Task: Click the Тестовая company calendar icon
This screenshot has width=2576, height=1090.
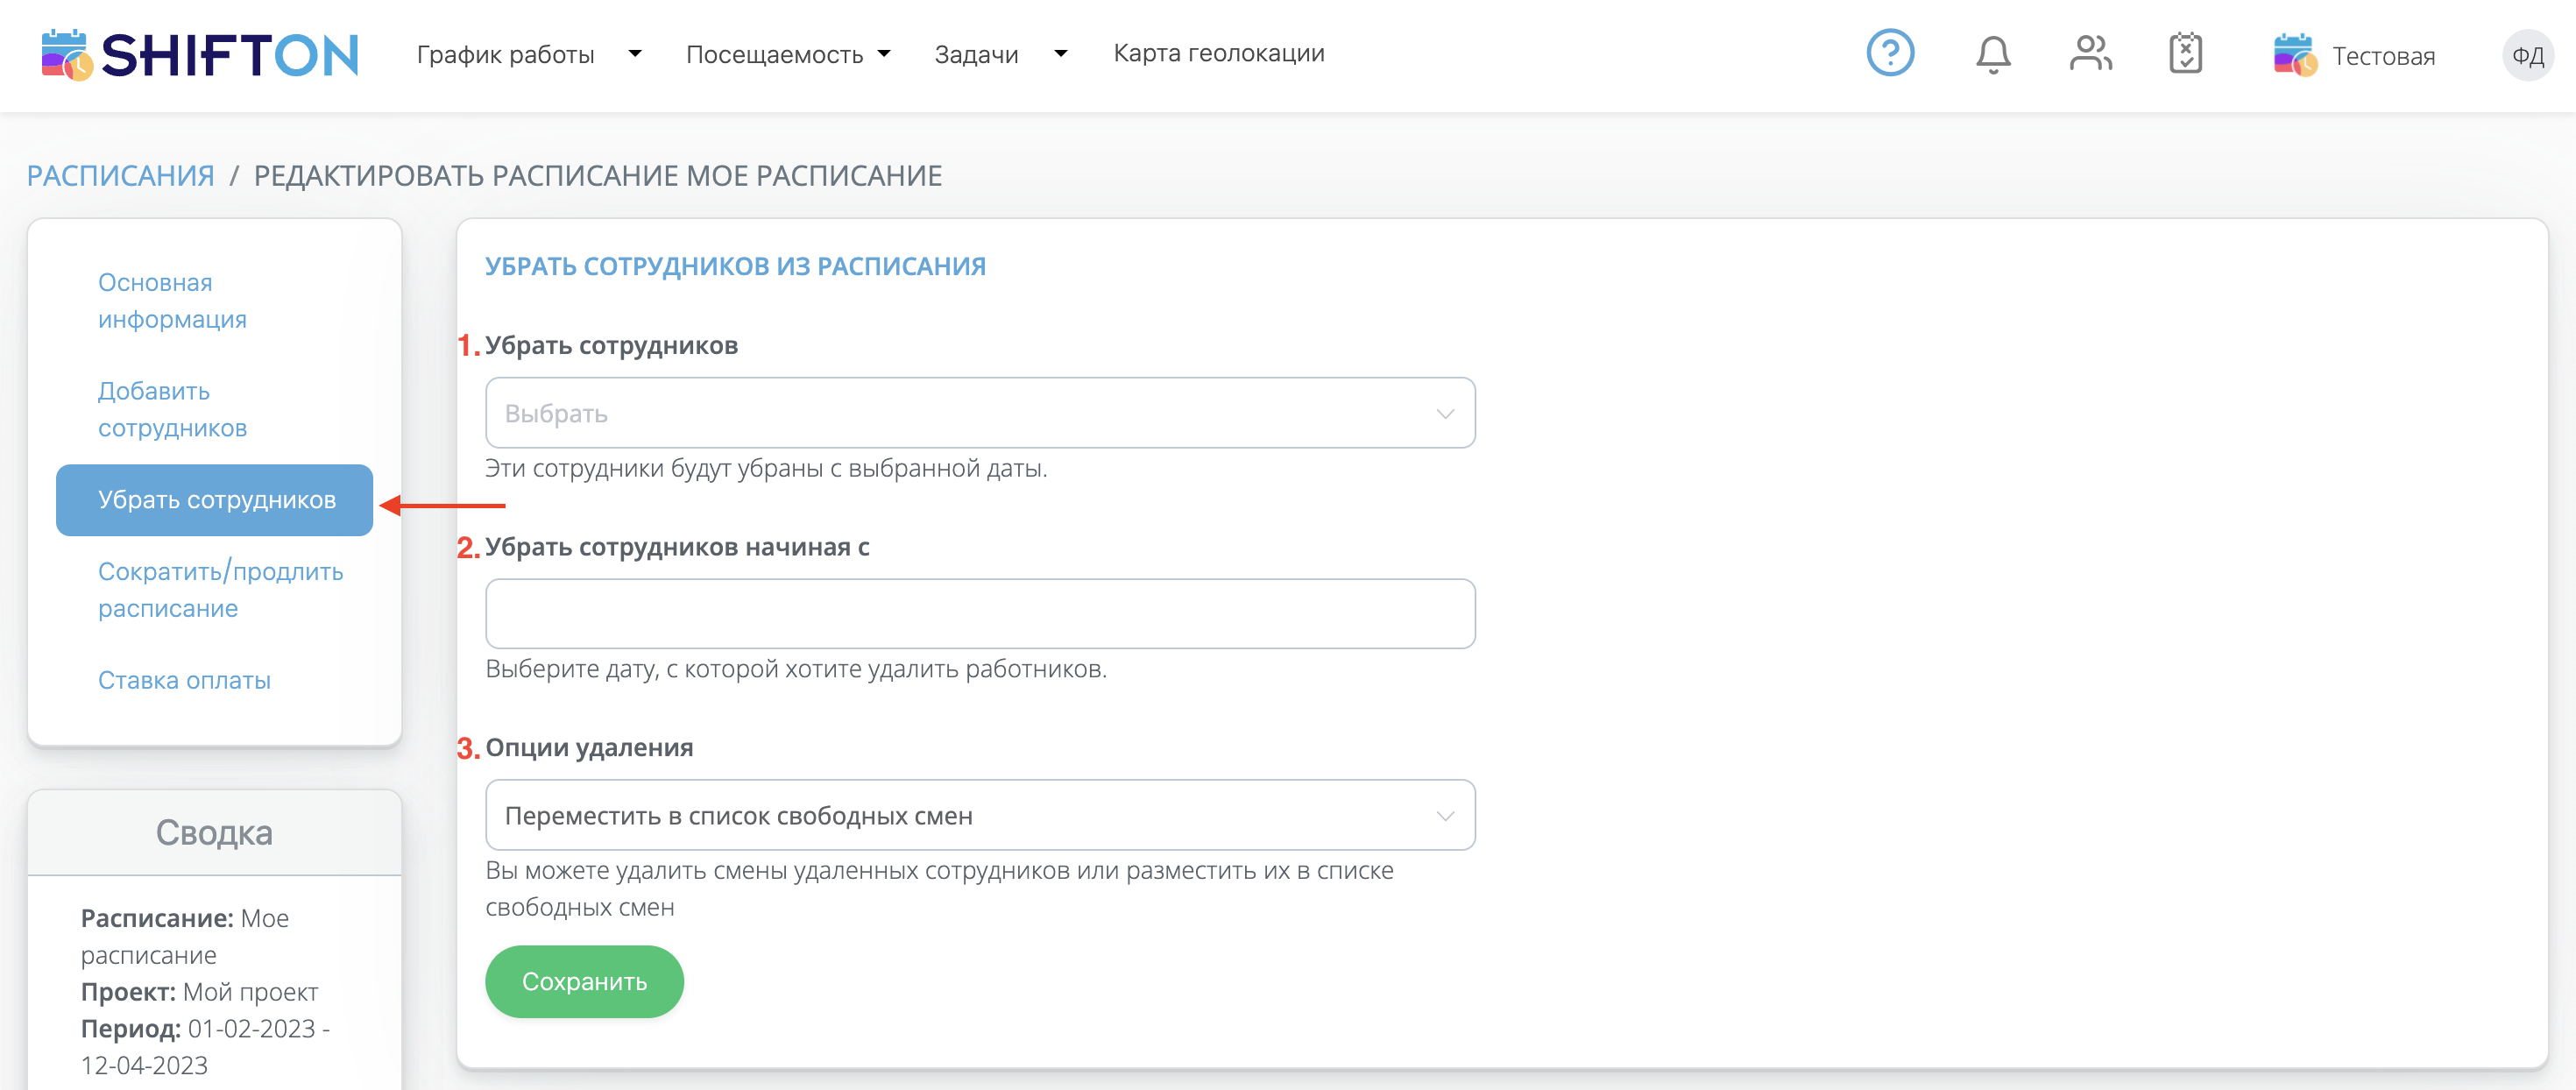Action: pyautogui.click(x=2295, y=55)
